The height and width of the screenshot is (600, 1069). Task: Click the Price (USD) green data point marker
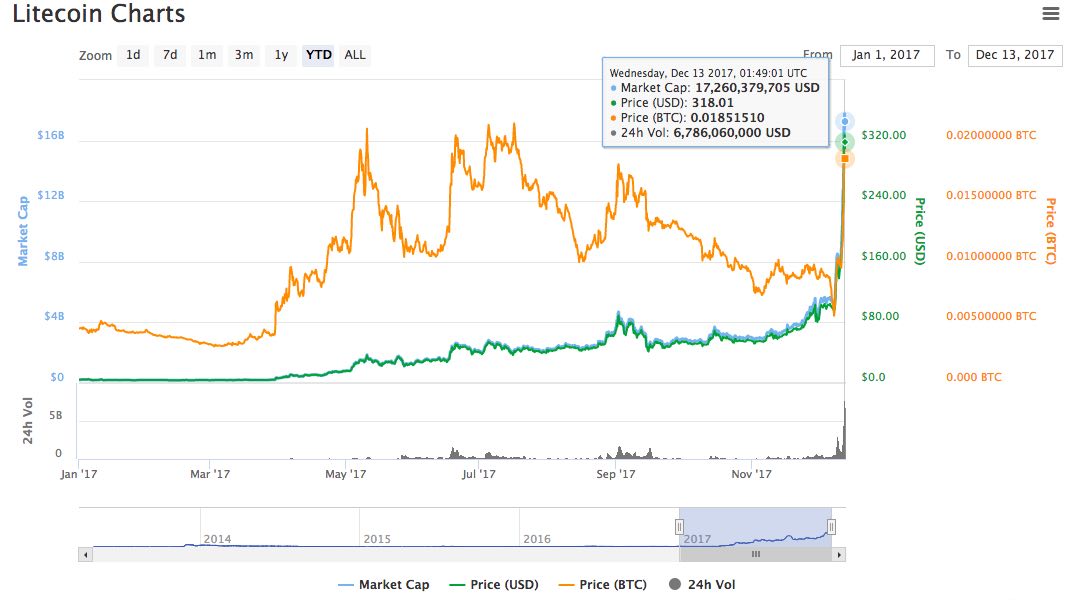point(845,142)
